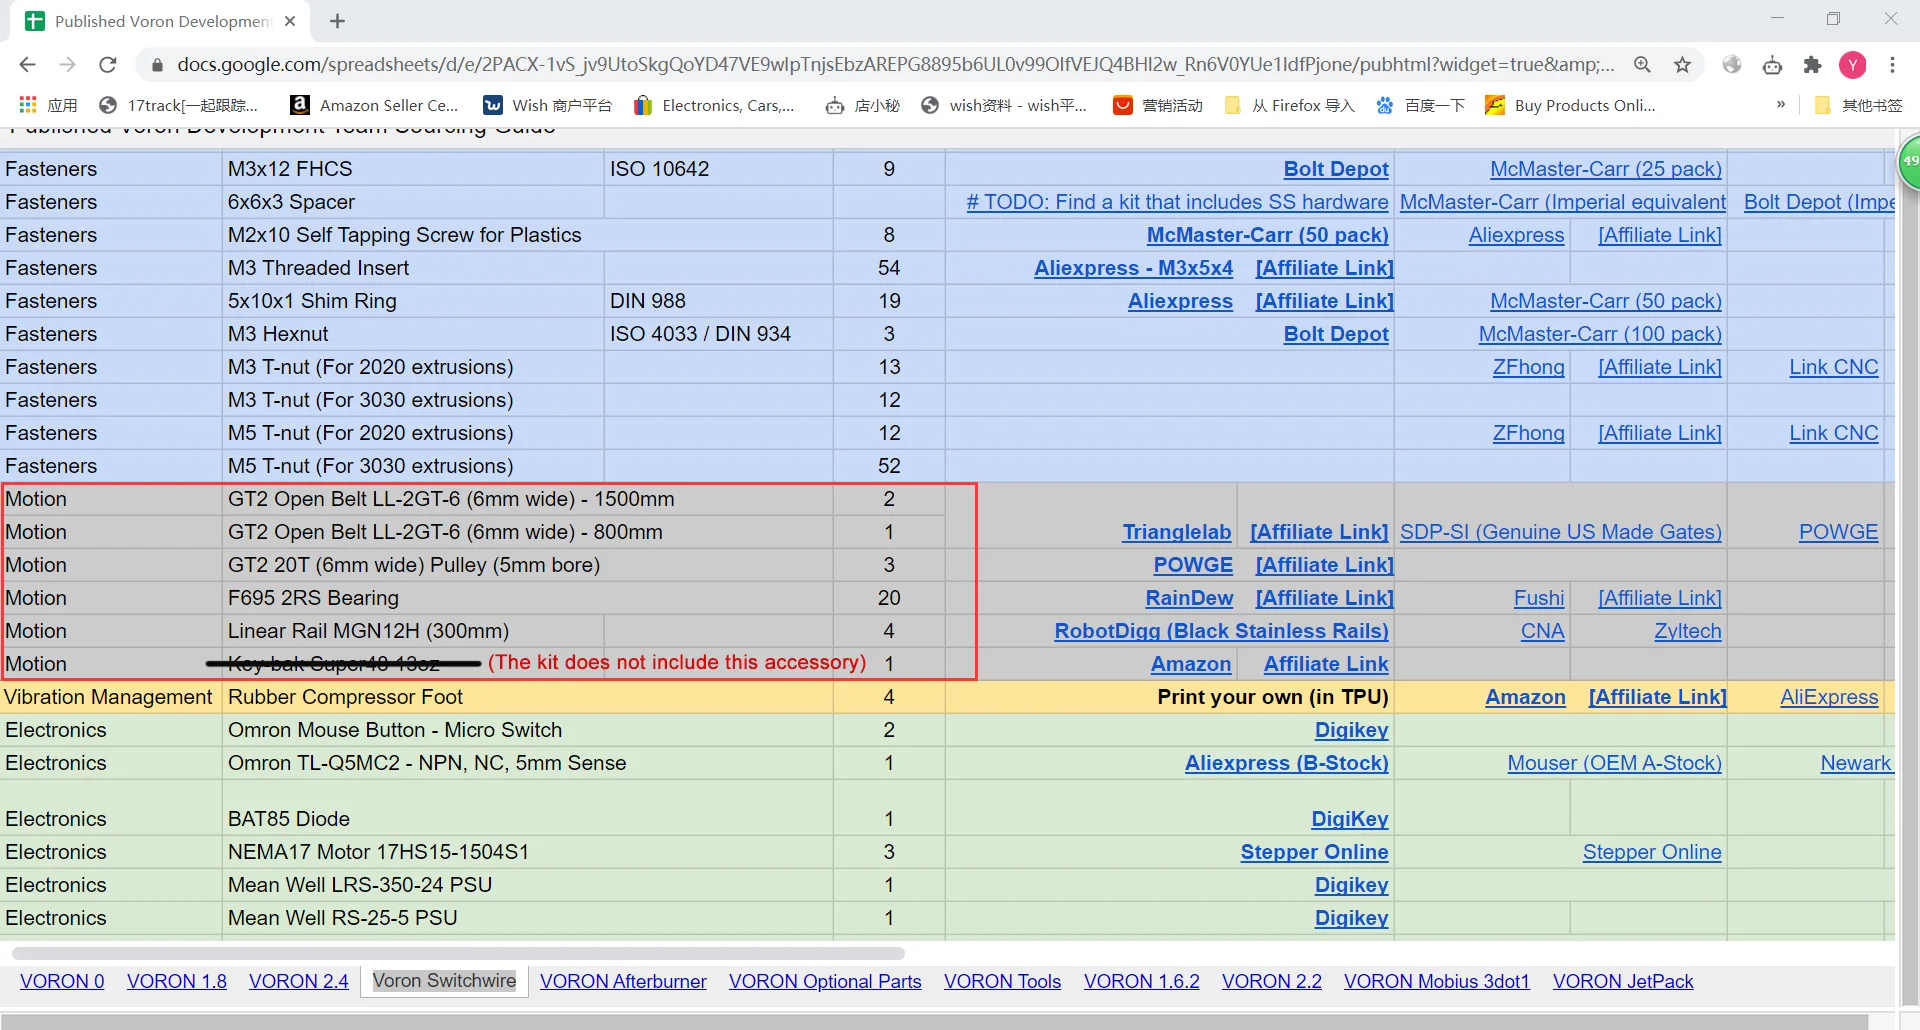Switch to the VORON 2.2 sheet
The height and width of the screenshot is (1030, 1920).
pos(1272,981)
